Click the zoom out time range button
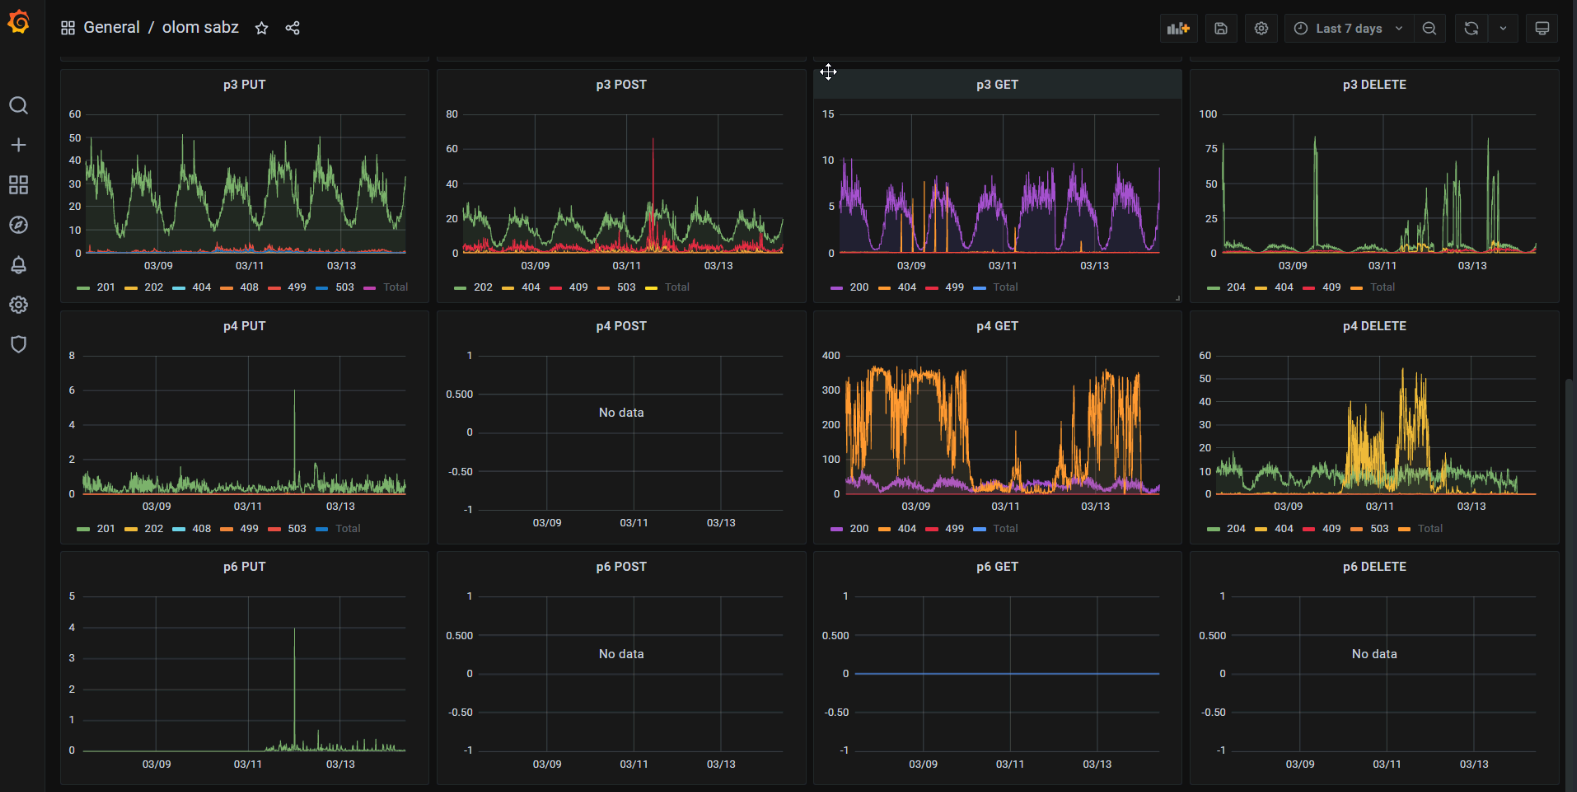The height and width of the screenshot is (792, 1577). click(x=1429, y=29)
